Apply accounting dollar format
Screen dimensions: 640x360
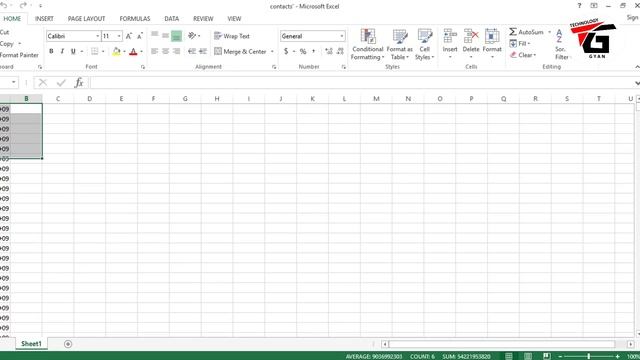pyautogui.click(x=286, y=51)
